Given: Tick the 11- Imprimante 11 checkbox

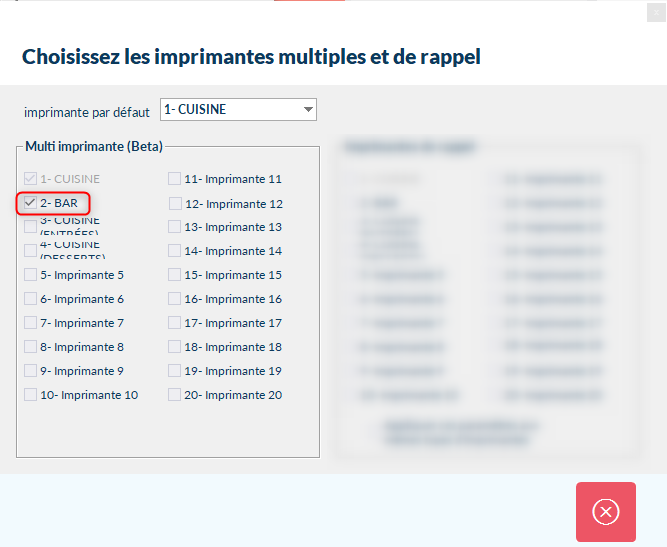Looking at the screenshot, I should (x=174, y=179).
